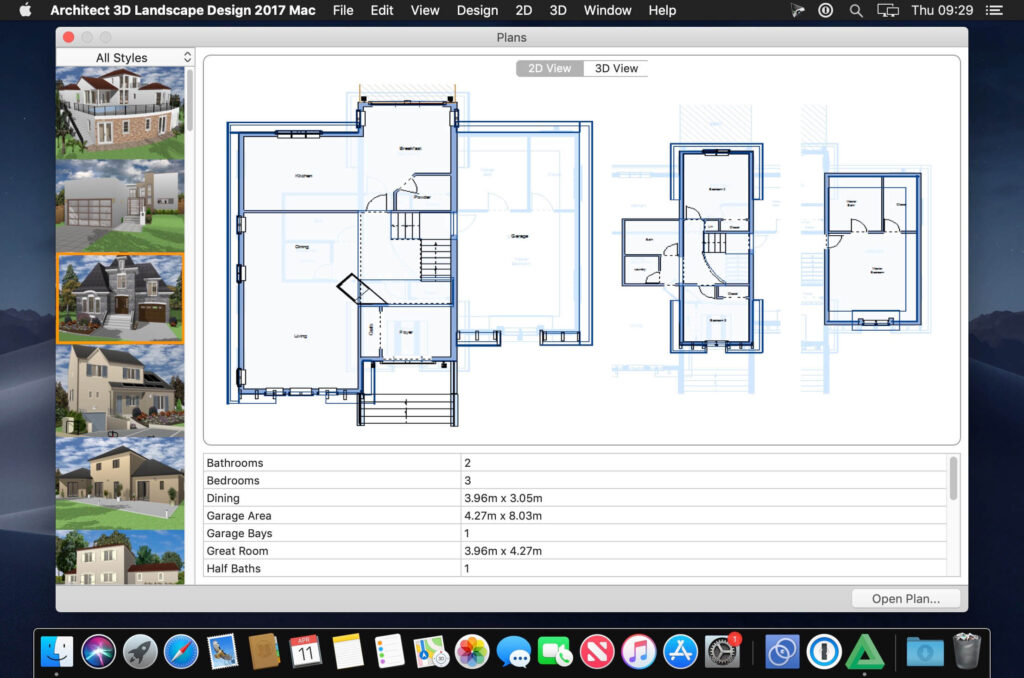Image resolution: width=1024 pixels, height=678 pixels.
Task: Select the white terraced house thumbnail
Action: [x=120, y=112]
